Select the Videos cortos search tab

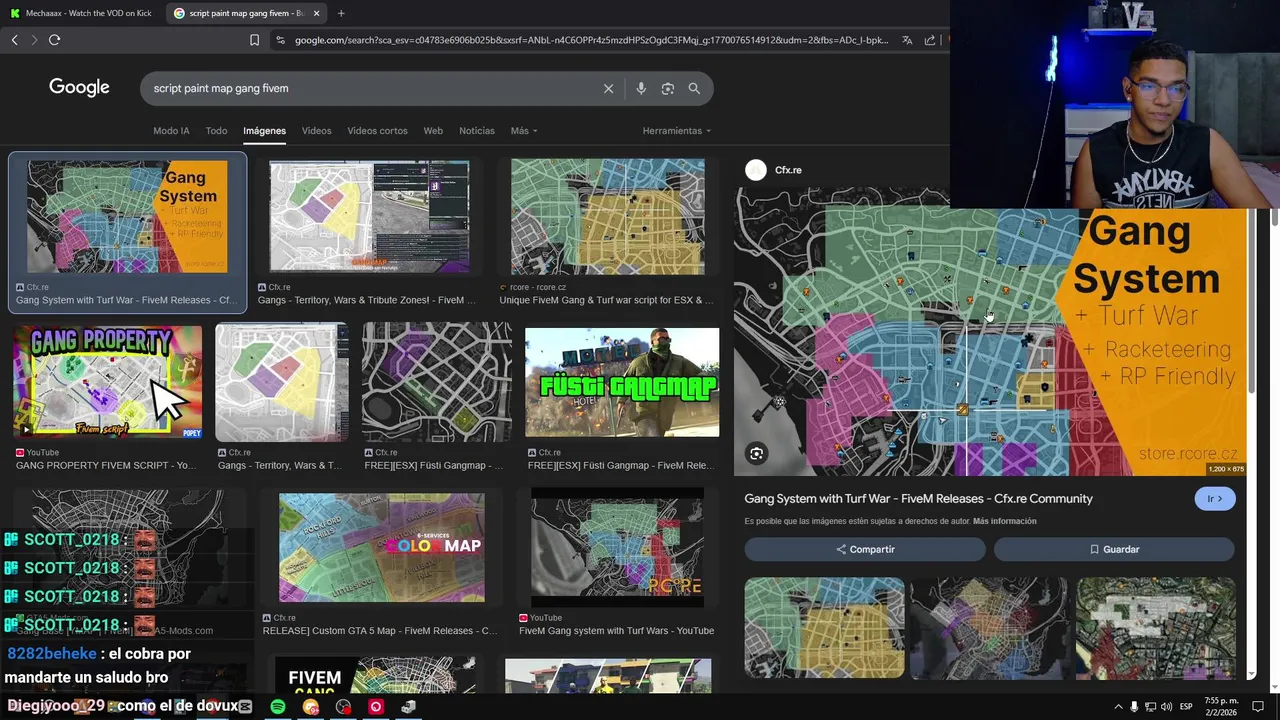point(377,131)
